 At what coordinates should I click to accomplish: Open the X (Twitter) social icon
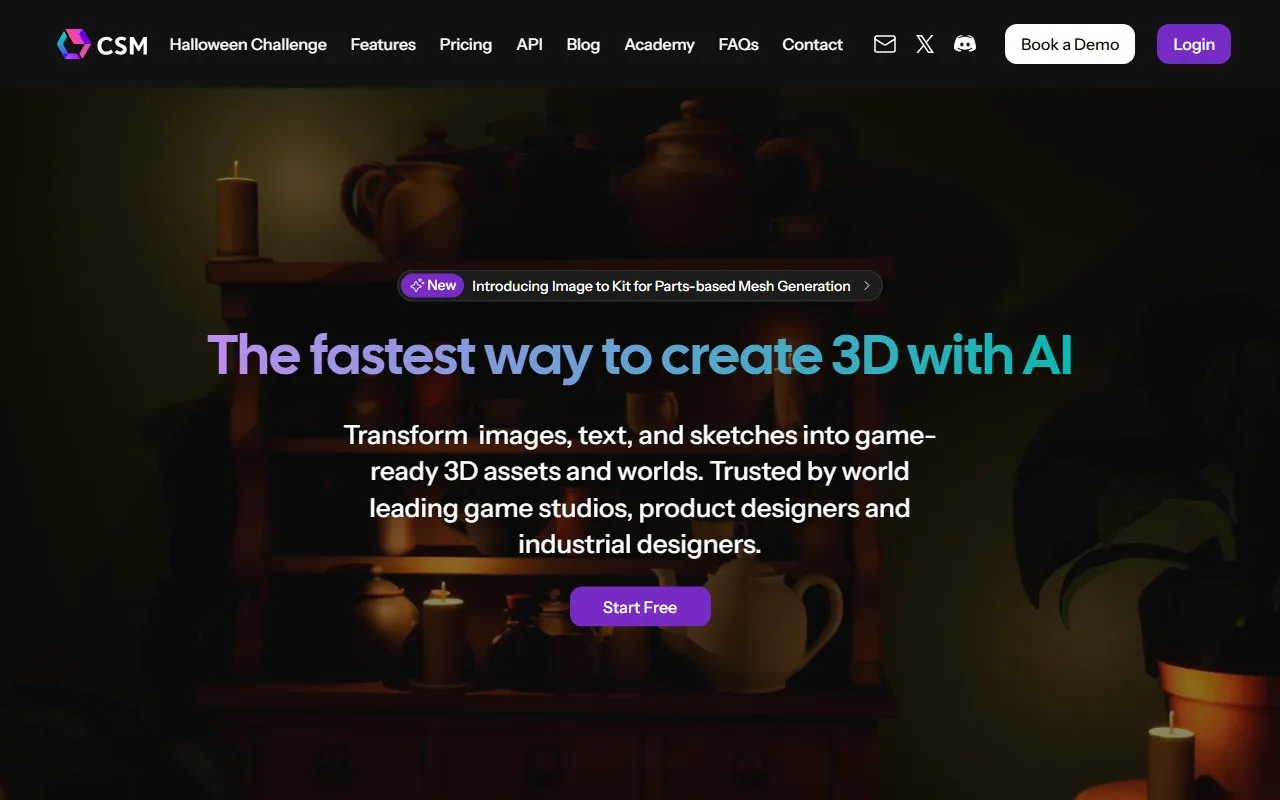[925, 44]
